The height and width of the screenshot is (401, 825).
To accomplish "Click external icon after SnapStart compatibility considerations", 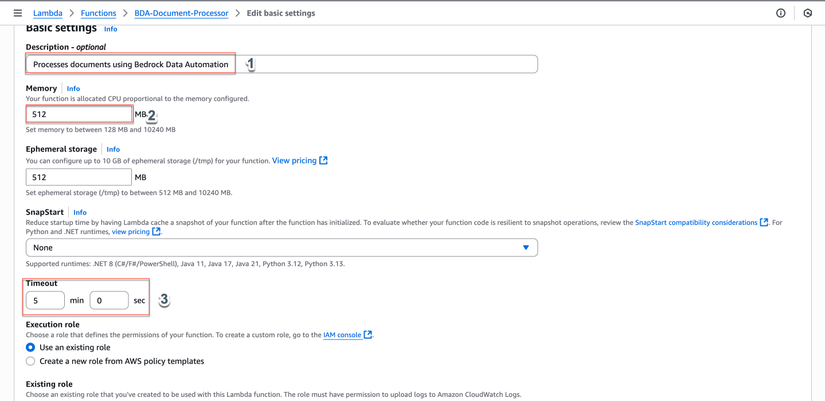I will [x=764, y=222].
